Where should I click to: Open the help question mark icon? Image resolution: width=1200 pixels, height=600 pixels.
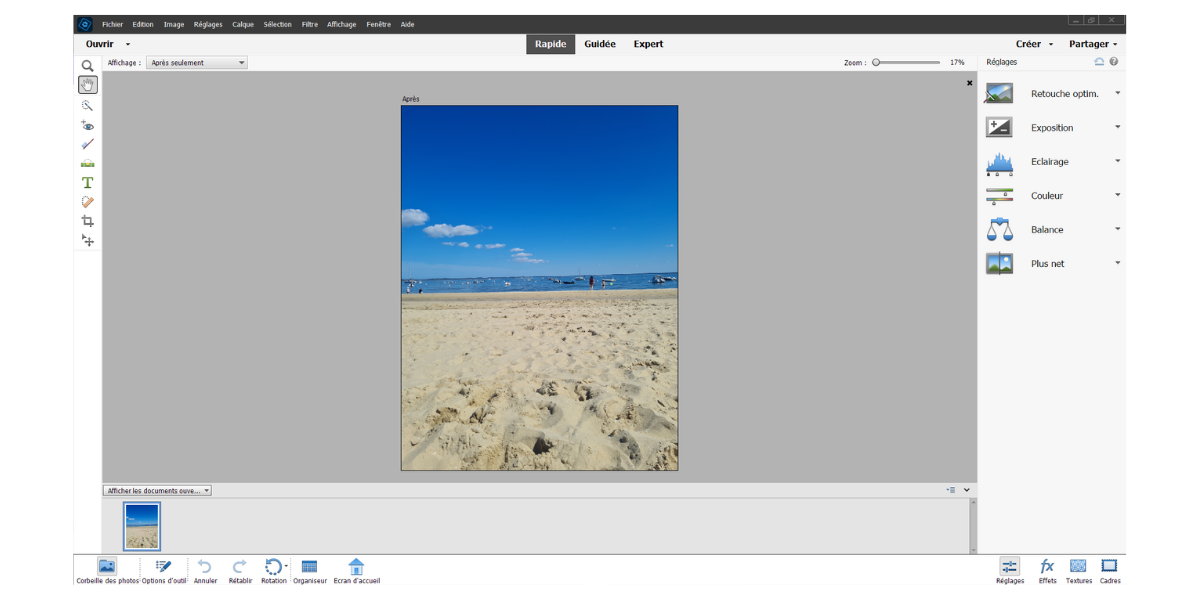(1114, 62)
